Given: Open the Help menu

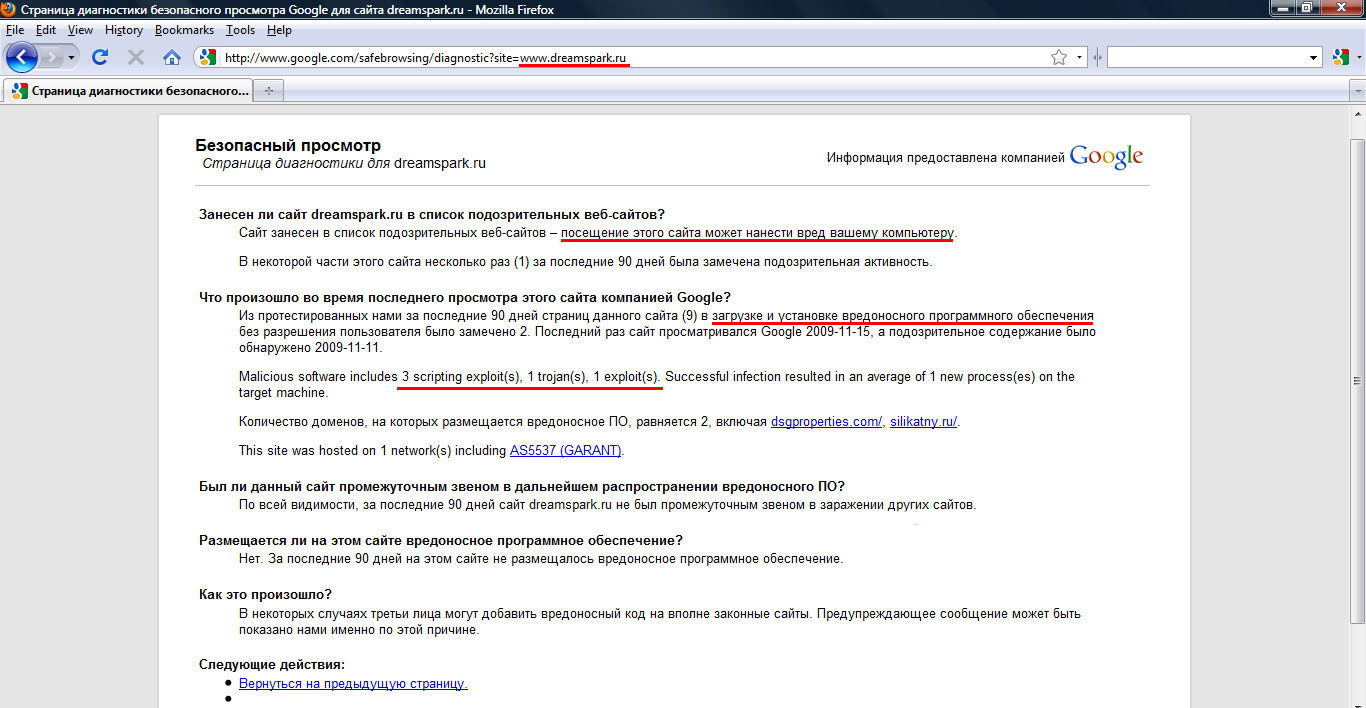Looking at the screenshot, I should pos(279,30).
